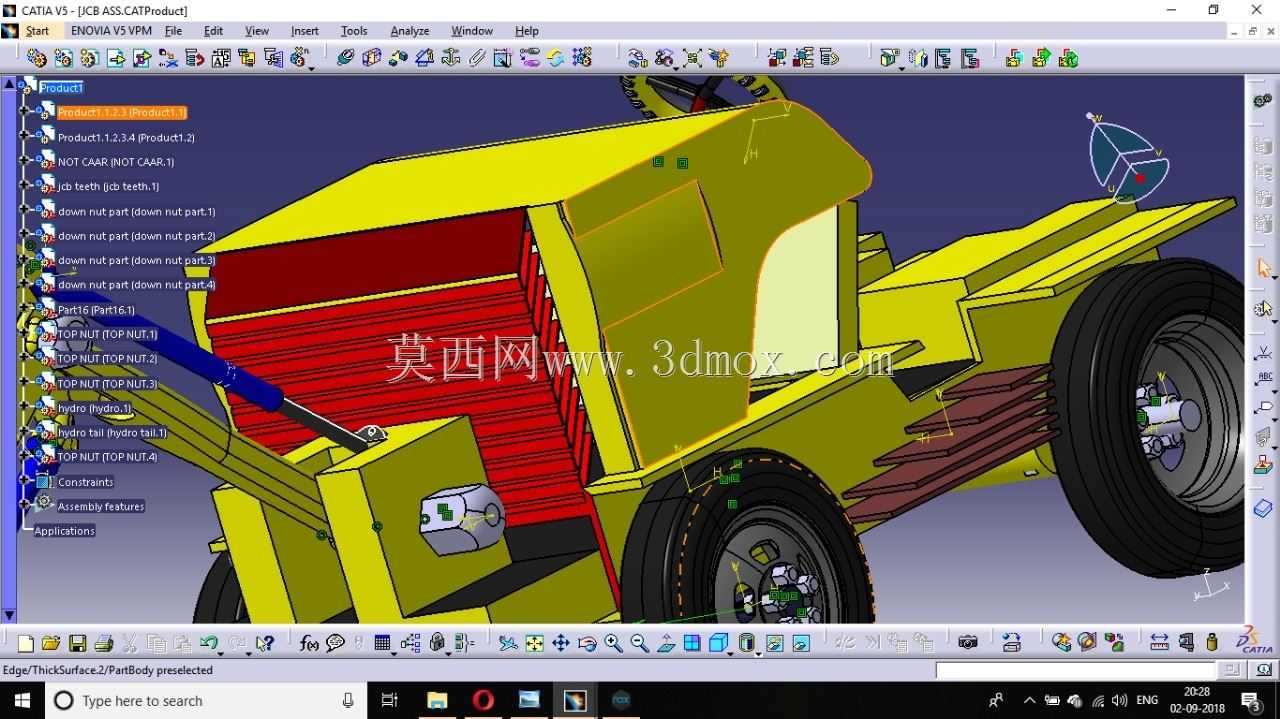The image size is (1280, 719).
Task: Open the Start menu of CATIA
Action: 37,31
